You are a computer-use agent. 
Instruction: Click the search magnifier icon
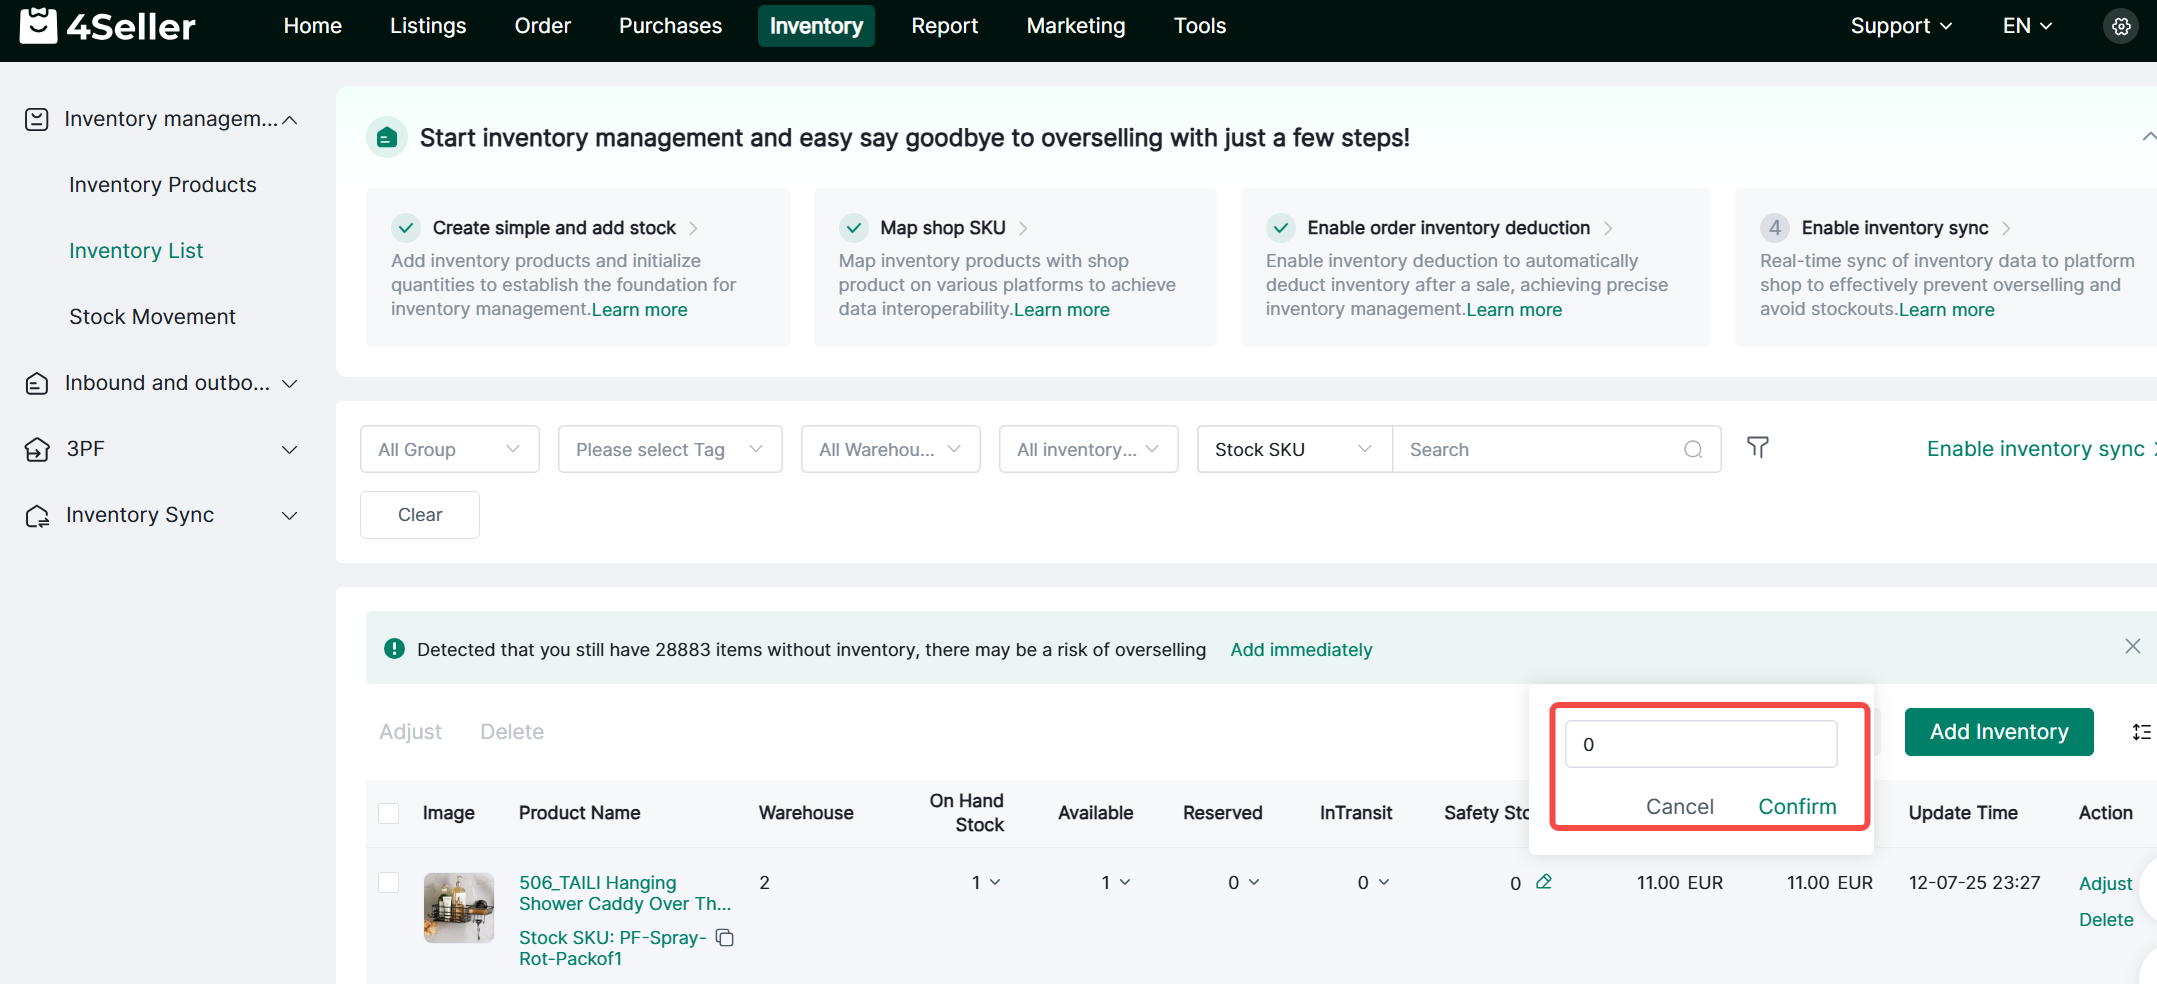tap(1692, 450)
